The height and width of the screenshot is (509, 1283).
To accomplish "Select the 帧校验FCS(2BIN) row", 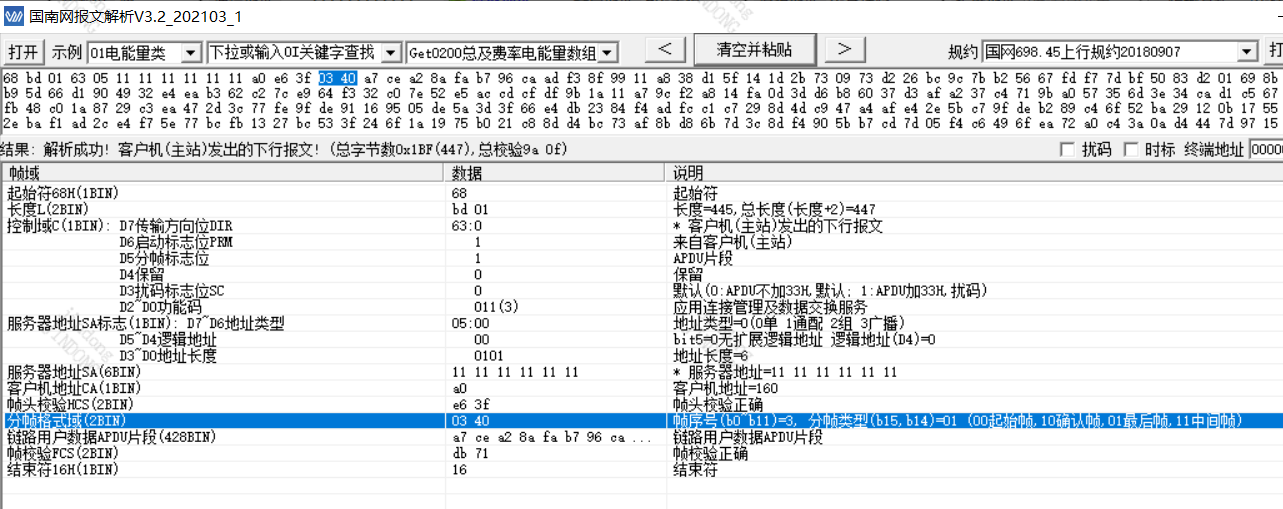I will 640,453.
